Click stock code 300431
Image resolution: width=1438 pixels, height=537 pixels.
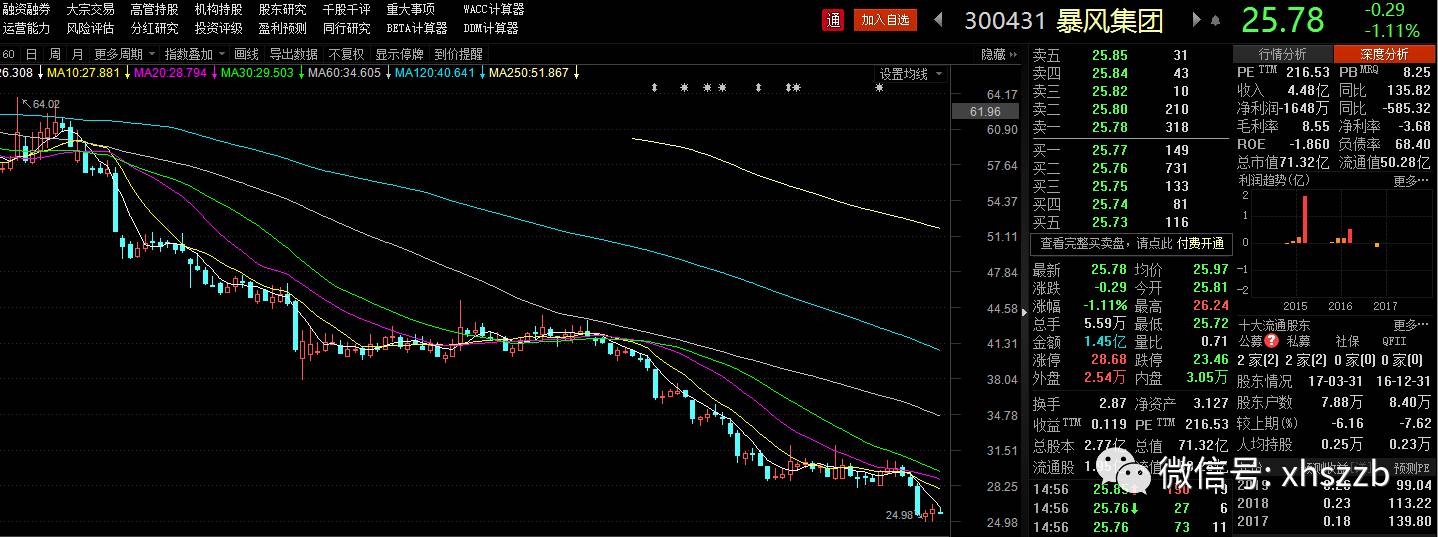point(1005,20)
